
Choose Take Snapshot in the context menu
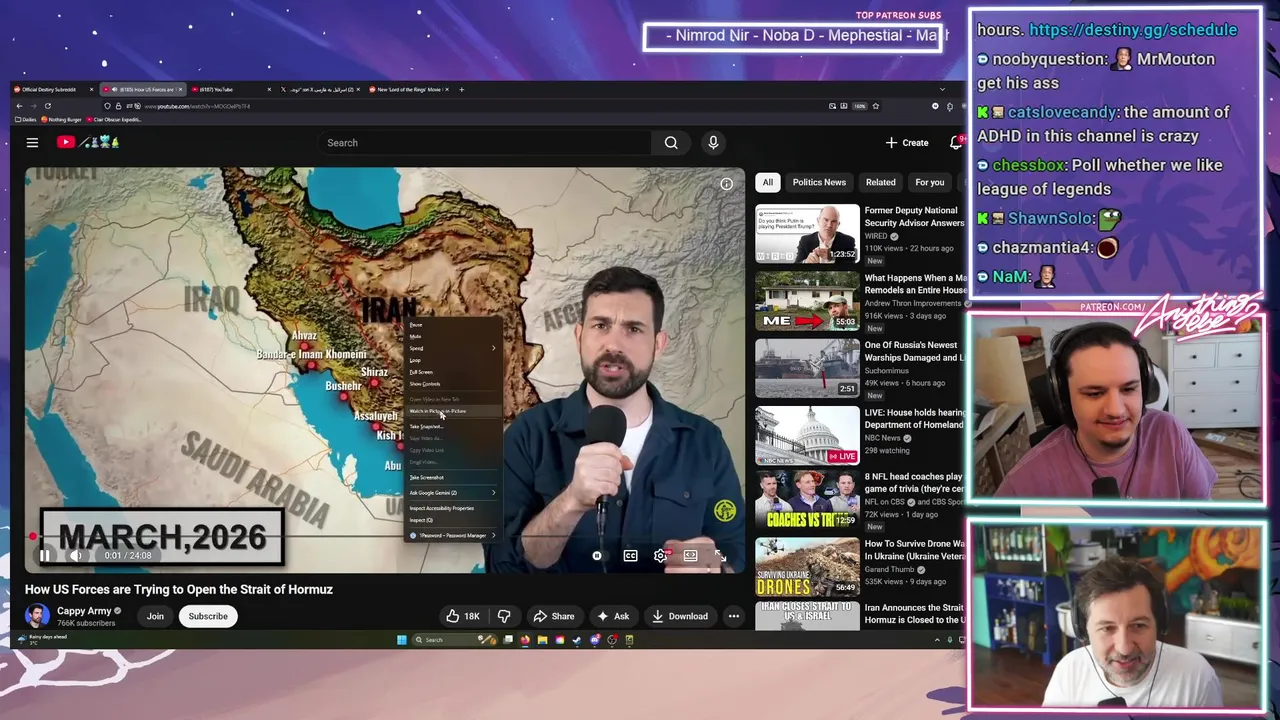tap(452, 426)
